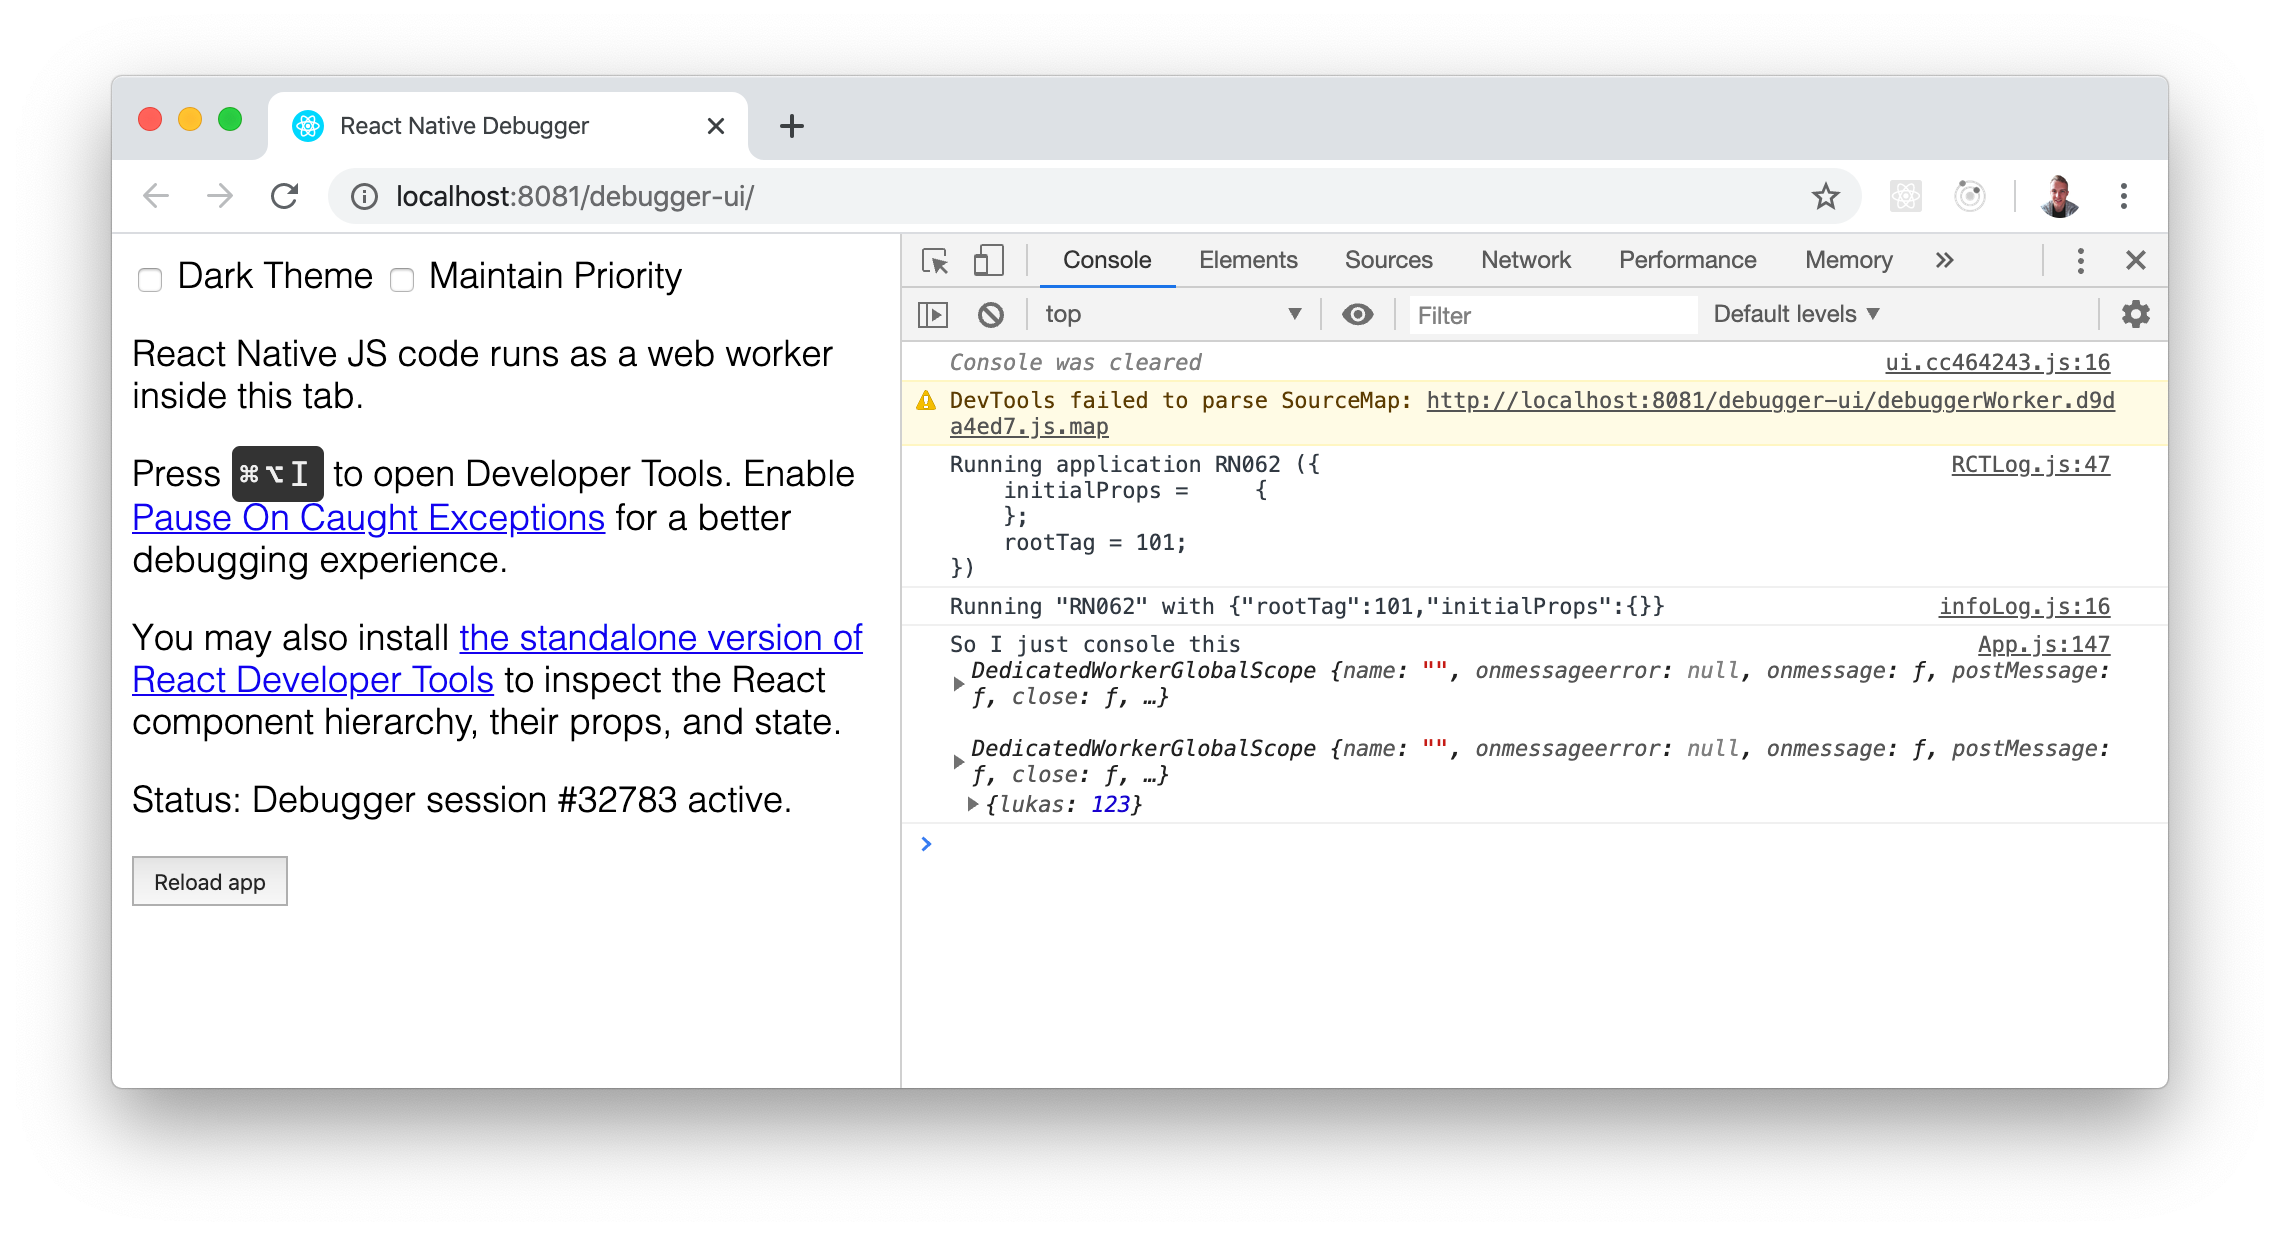Clear console with the ban icon
The image size is (2280, 1236).
point(990,315)
